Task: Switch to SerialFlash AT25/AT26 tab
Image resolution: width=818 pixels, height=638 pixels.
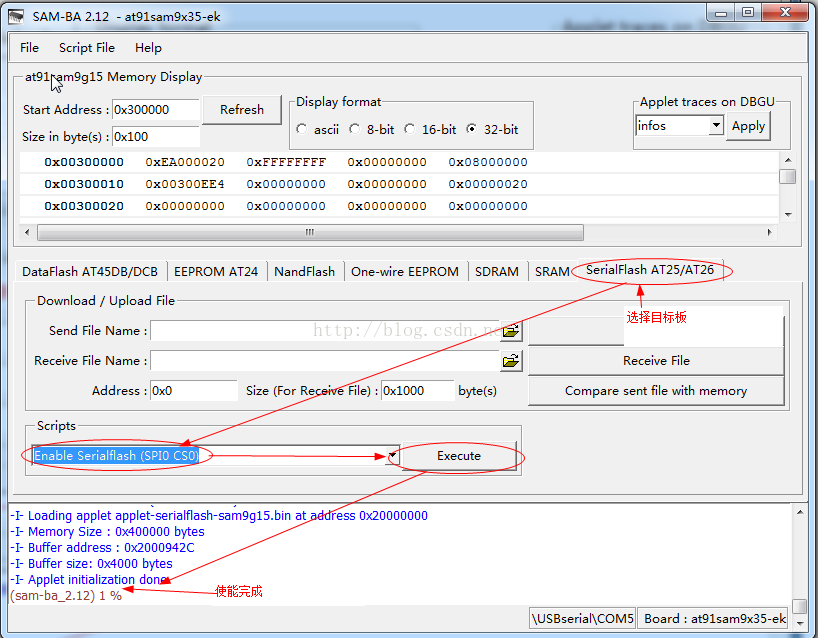Action: tap(650, 270)
